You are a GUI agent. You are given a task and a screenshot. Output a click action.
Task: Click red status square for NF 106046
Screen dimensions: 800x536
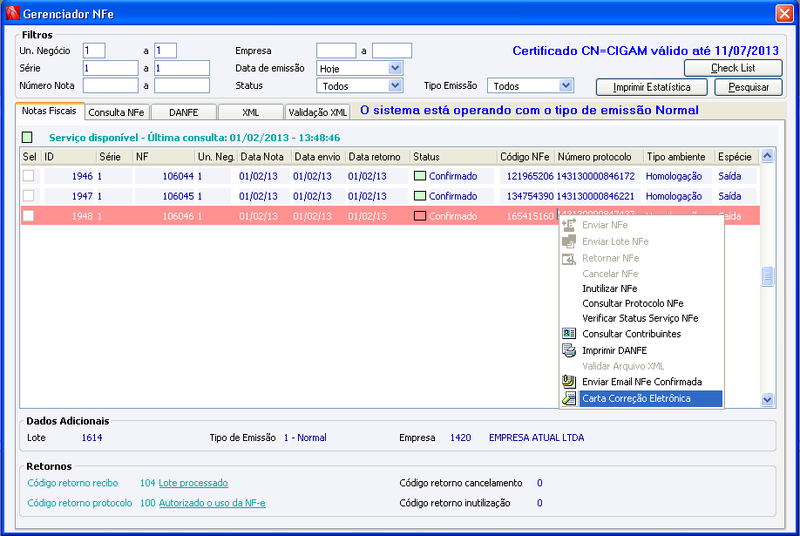pos(420,216)
